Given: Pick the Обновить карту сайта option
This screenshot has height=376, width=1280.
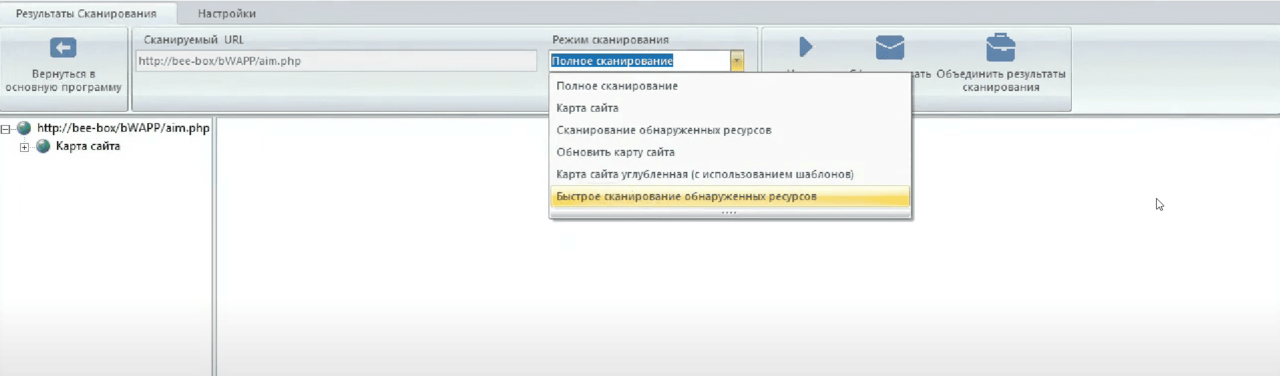Looking at the screenshot, I should pyautogui.click(x=730, y=152).
